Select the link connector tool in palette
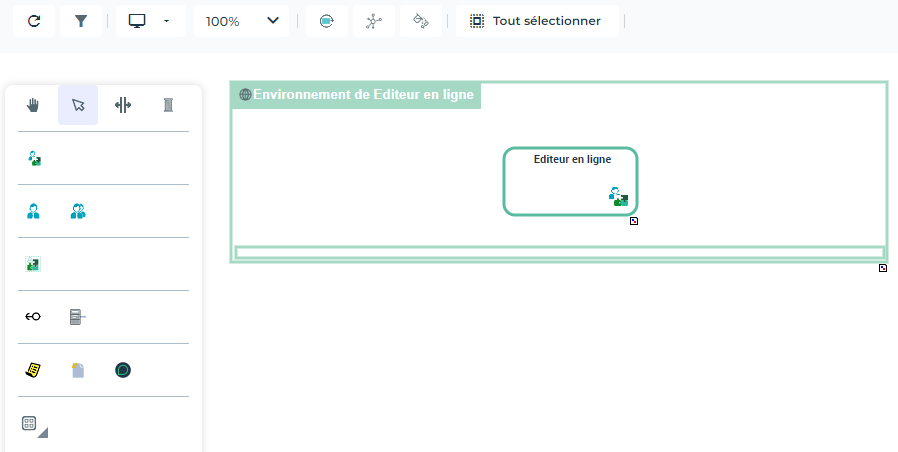898x452 pixels. point(33,317)
